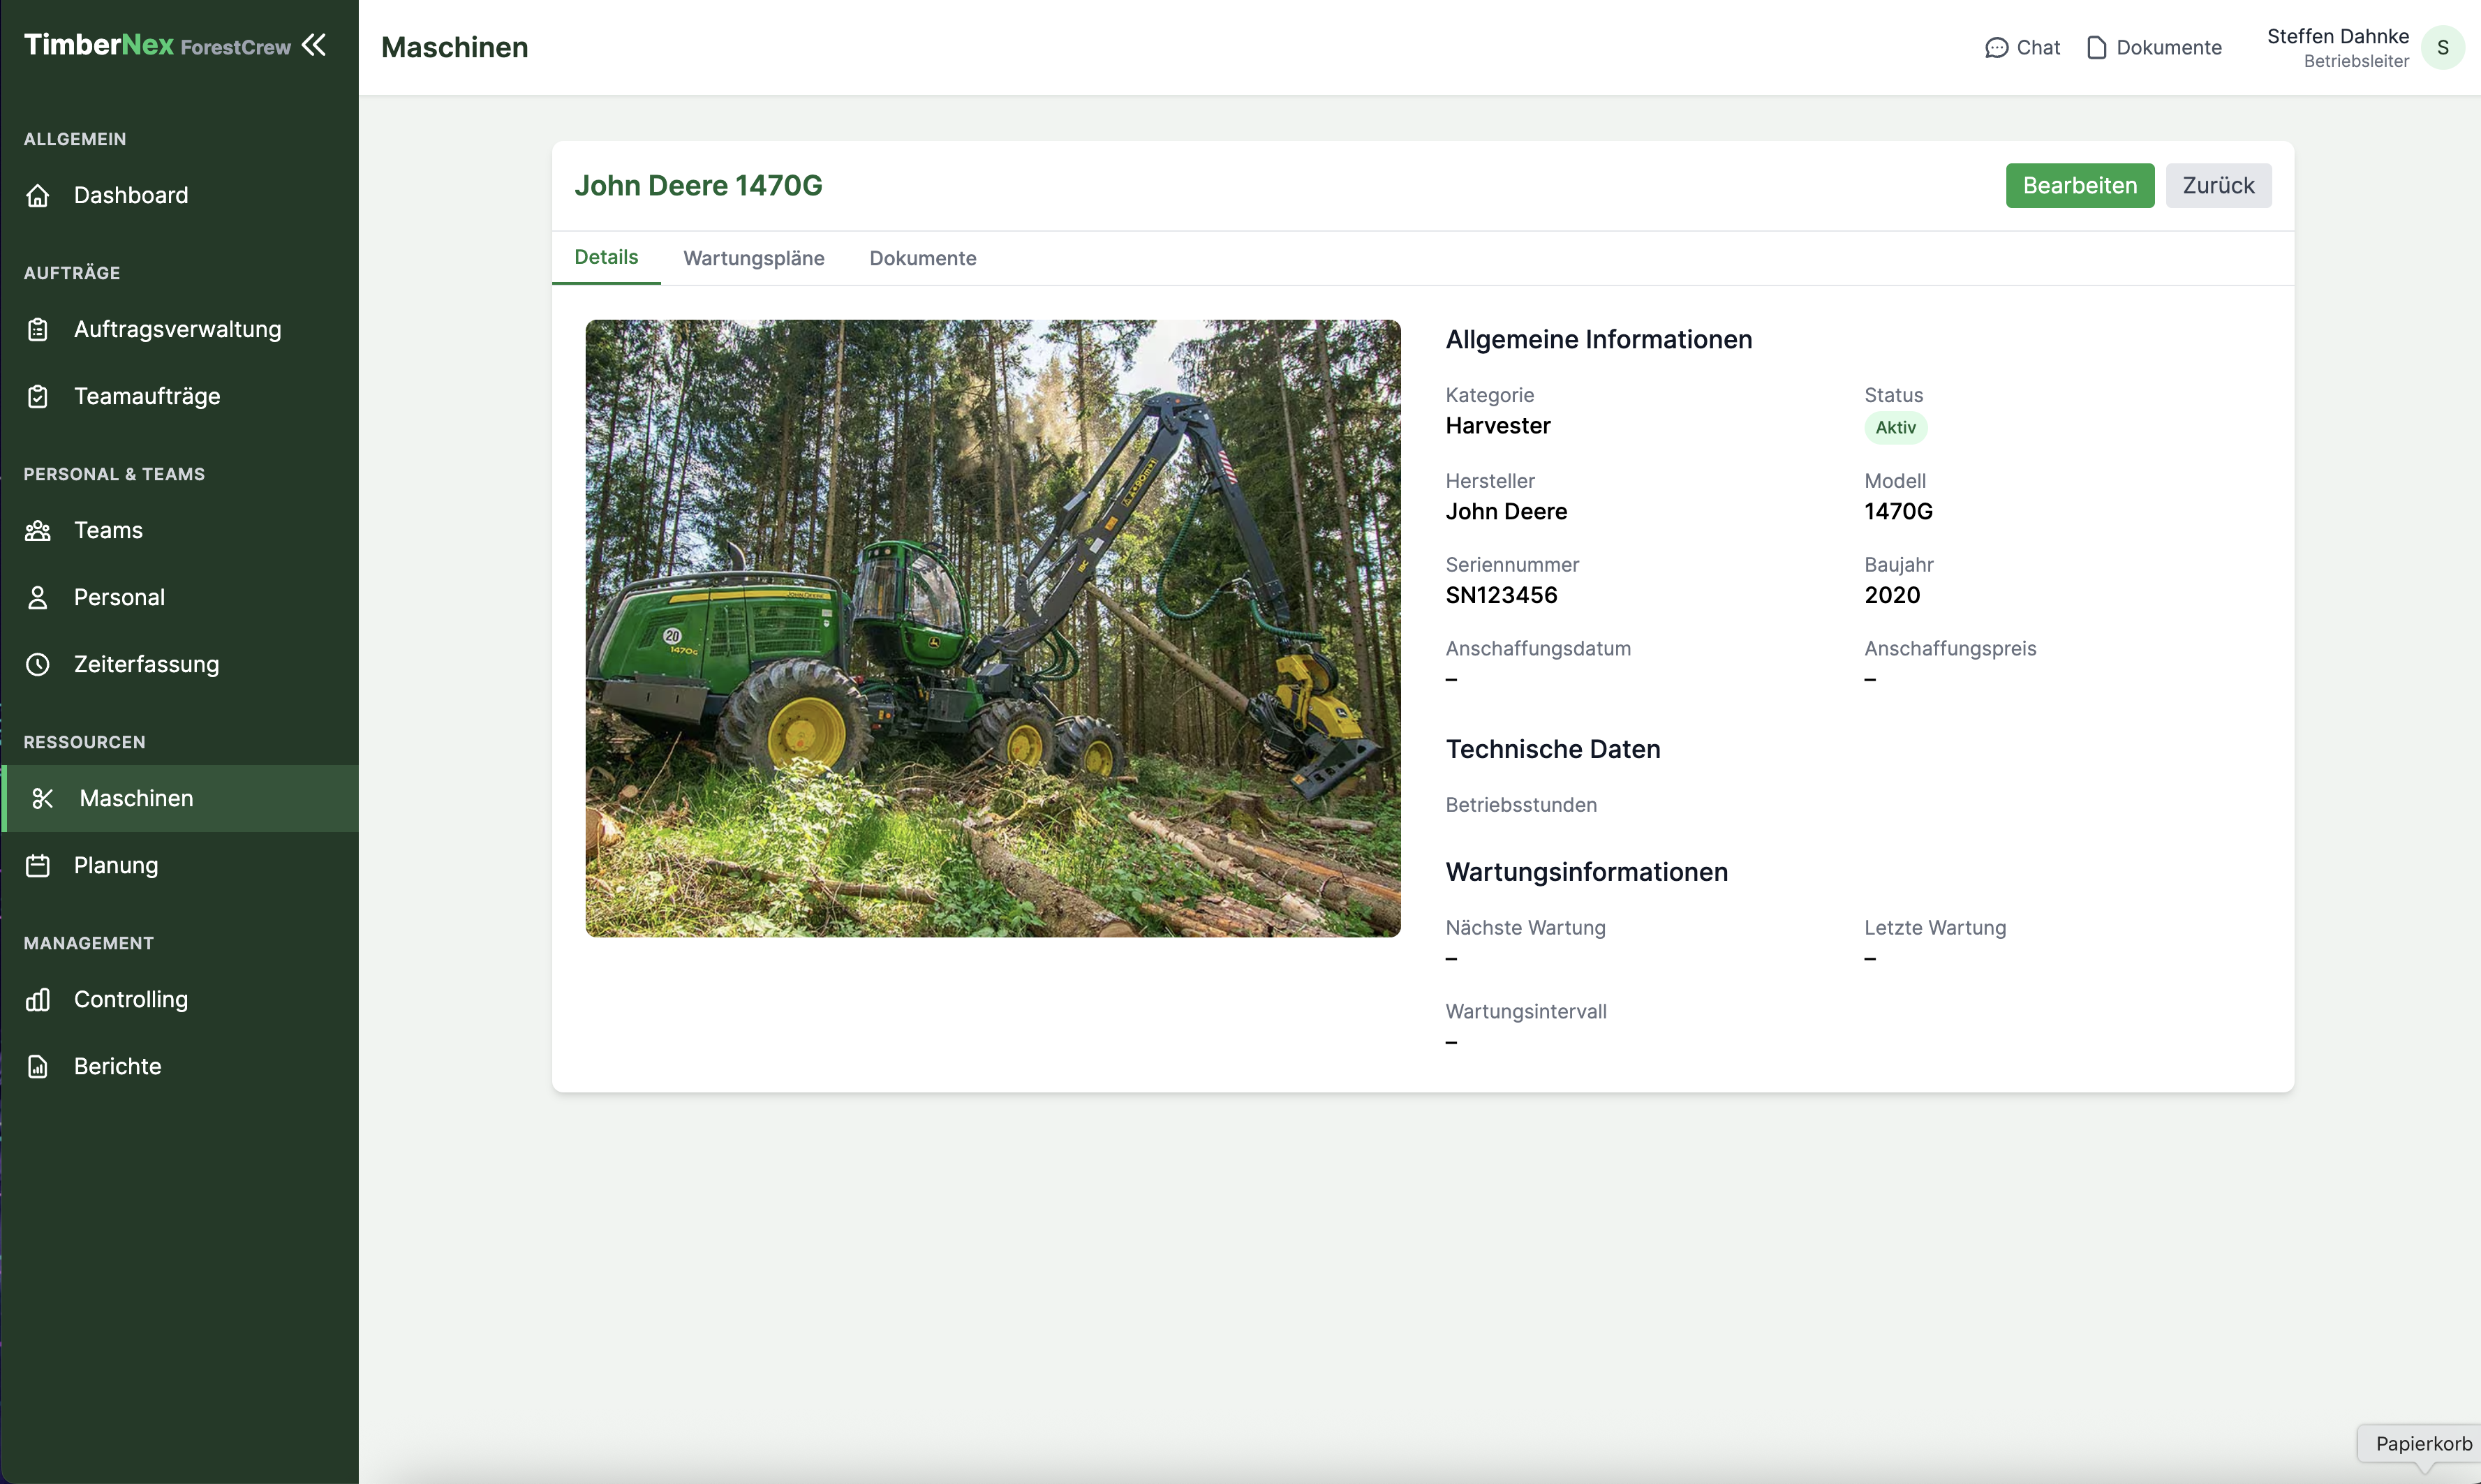Open Zeiterfassung page
The image size is (2481, 1484).
click(x=181, y=665)
